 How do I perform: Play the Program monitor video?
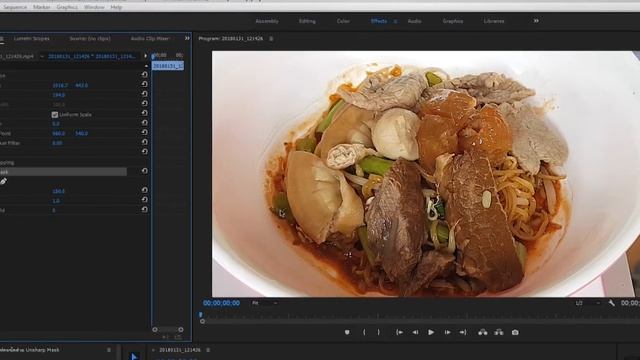[x=431, y=332]
